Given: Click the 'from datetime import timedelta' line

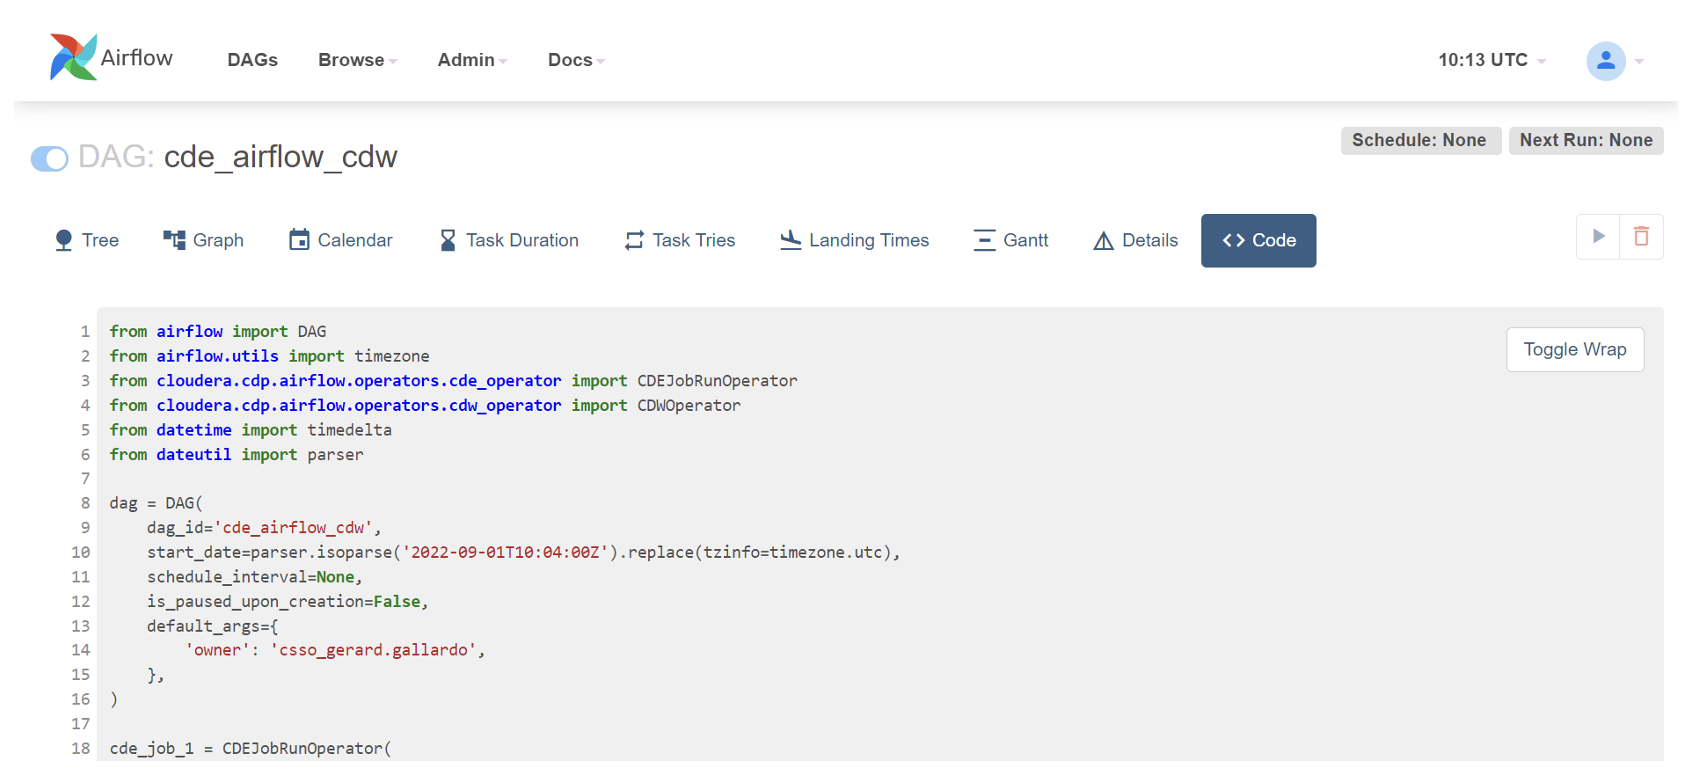Looking at the screenshot, I should click(x=251, y=430).
